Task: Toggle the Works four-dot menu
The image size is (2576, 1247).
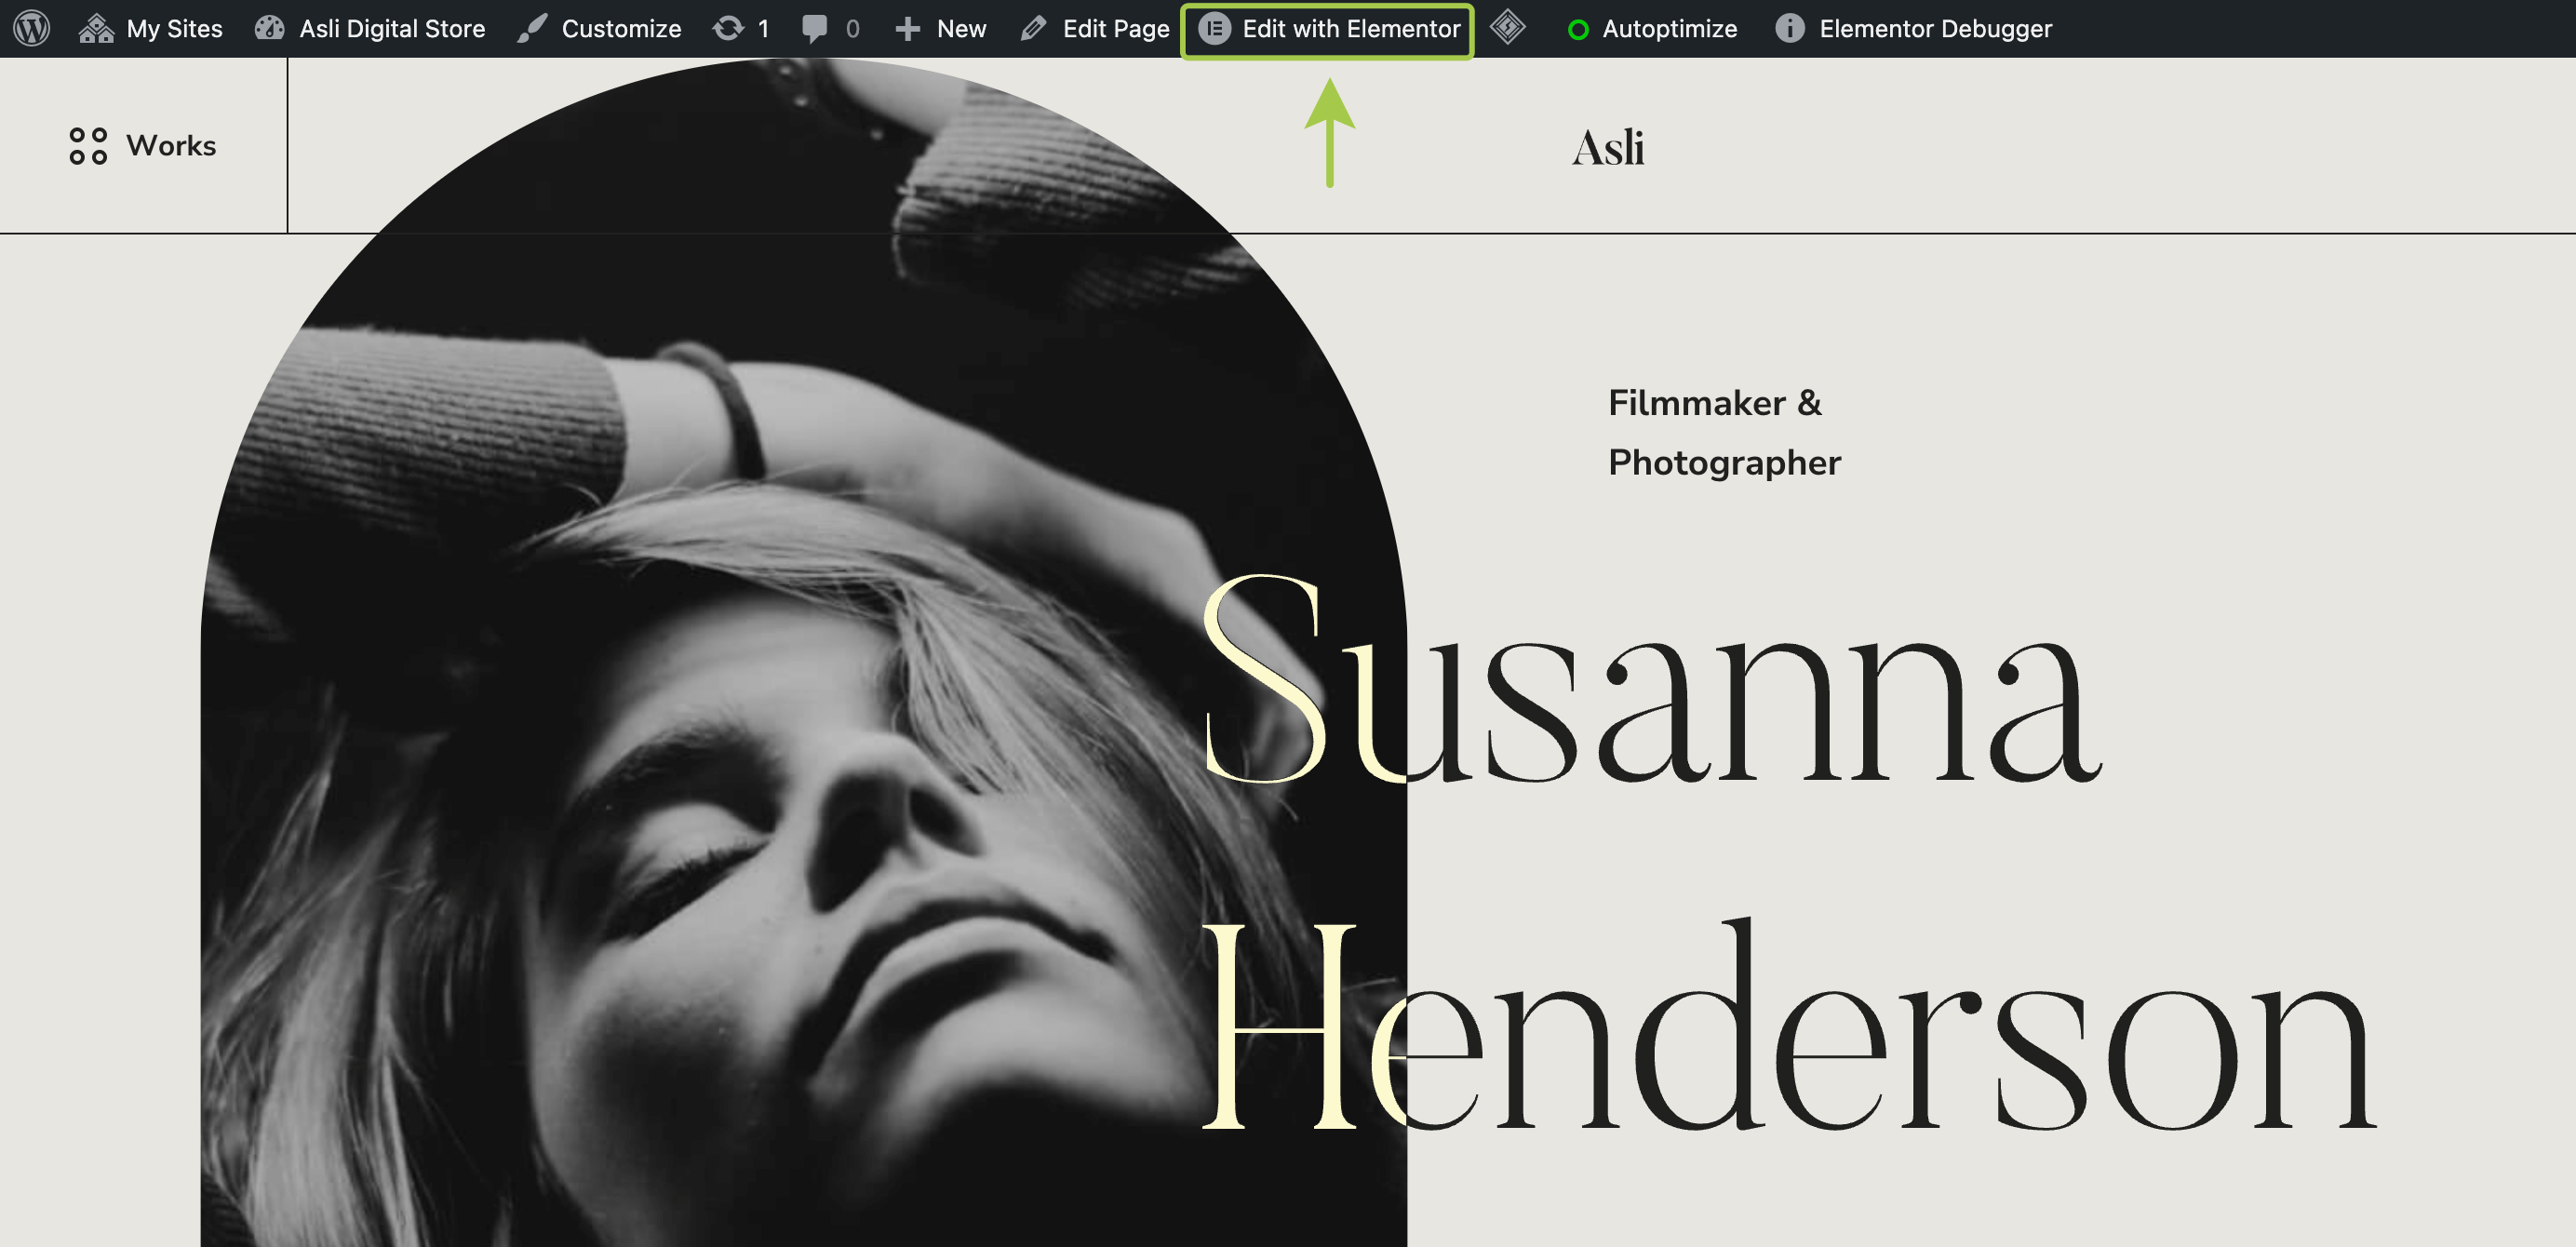Action: click(x=88, y=146)
